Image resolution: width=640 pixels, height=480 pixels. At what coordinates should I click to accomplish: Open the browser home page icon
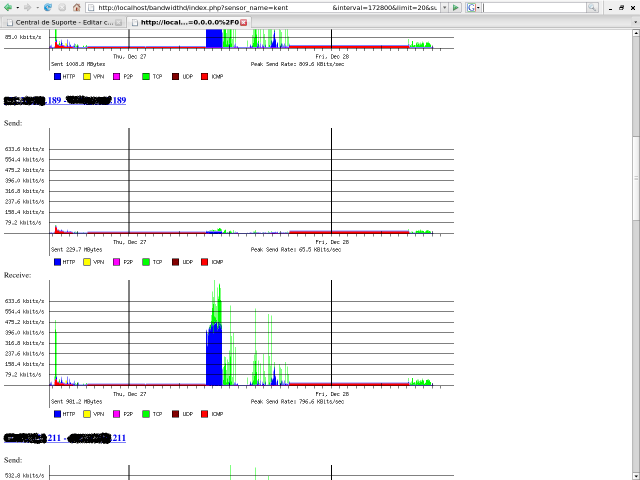pyautogui.click(x=76, y=7)
